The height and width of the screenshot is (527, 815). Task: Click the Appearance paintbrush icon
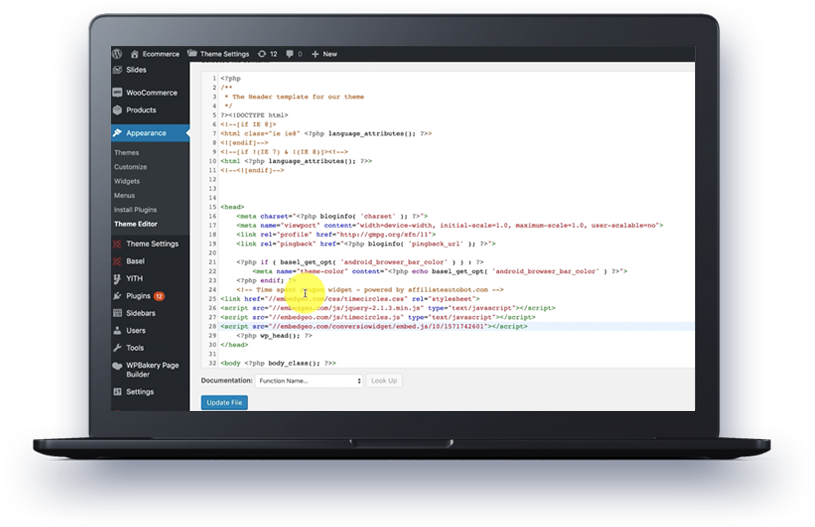pos(117,133)
